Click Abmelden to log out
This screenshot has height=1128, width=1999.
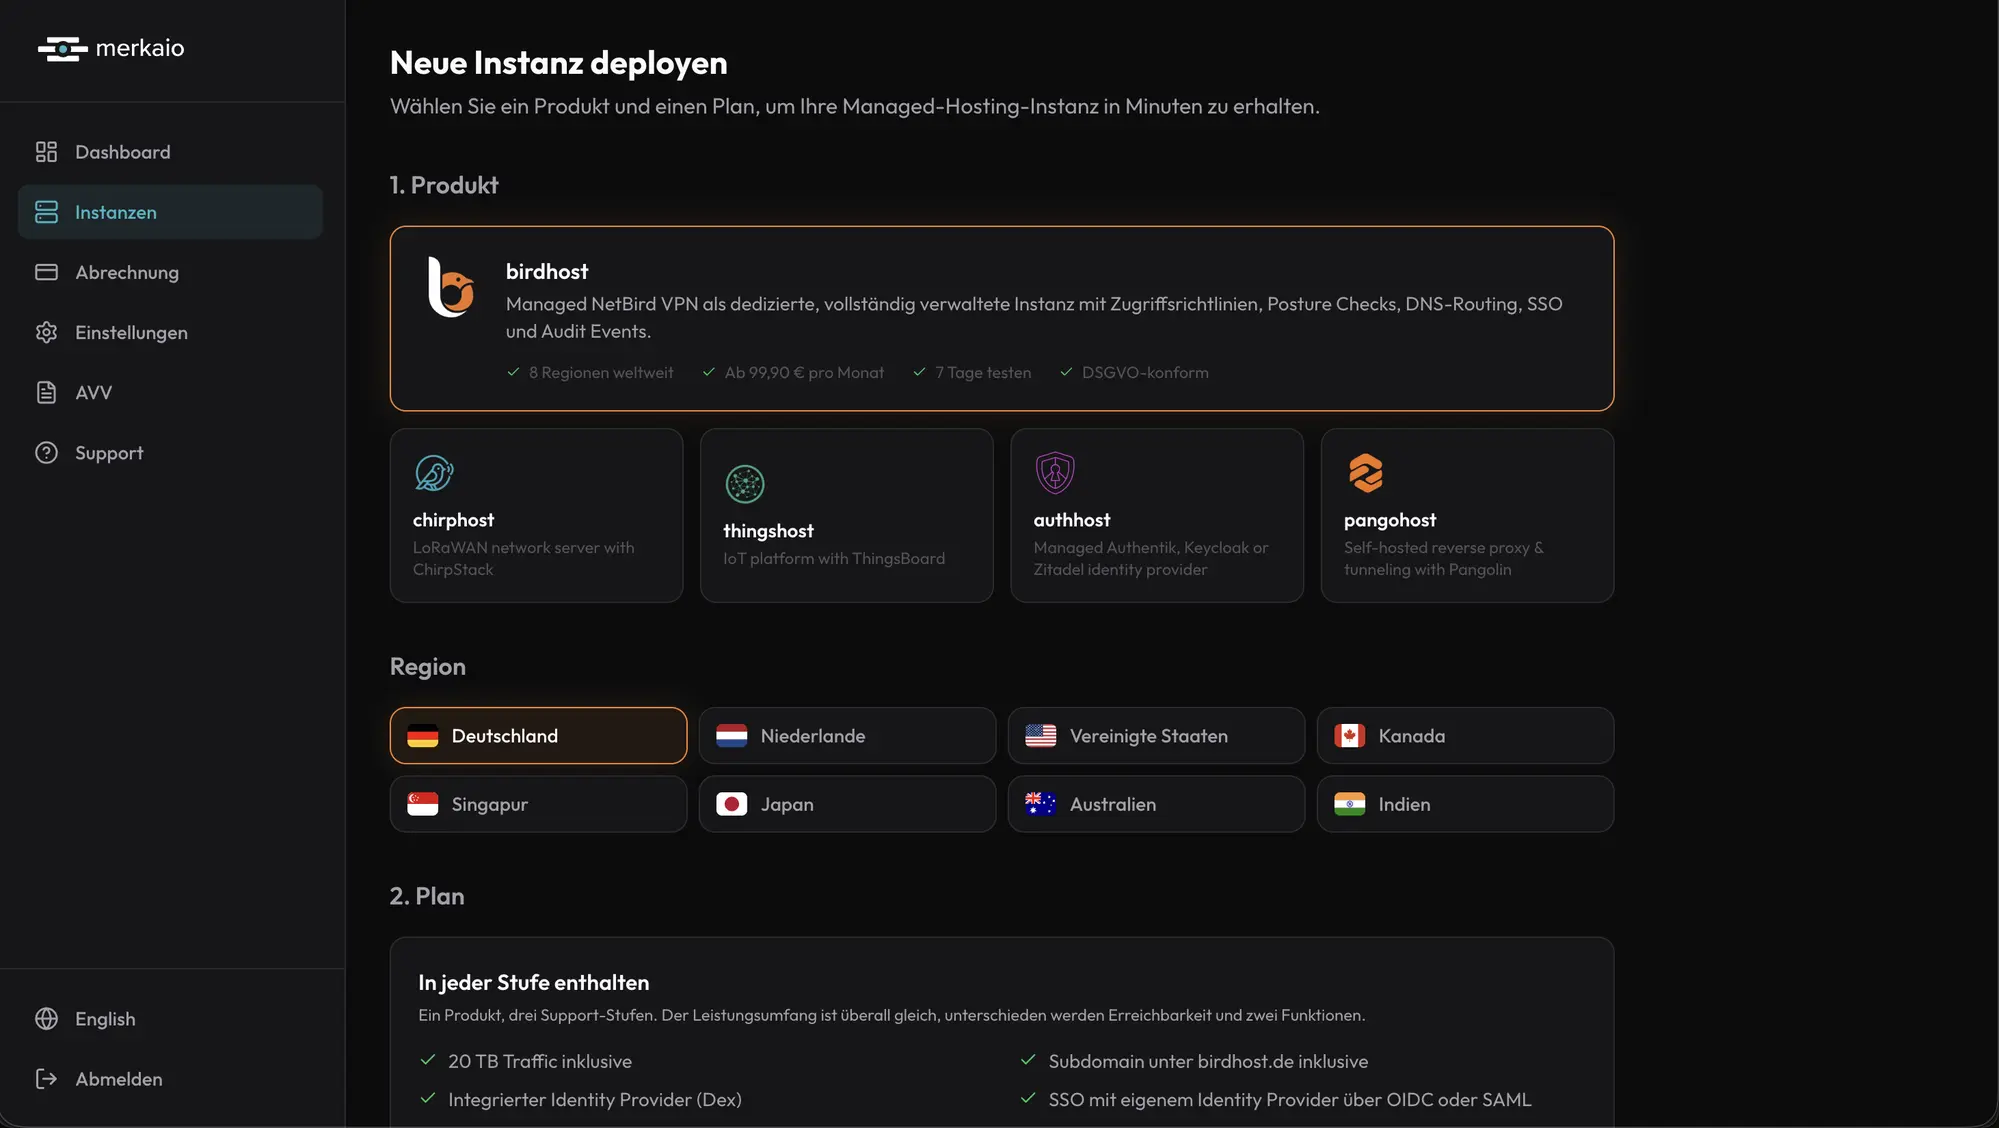170,1078
